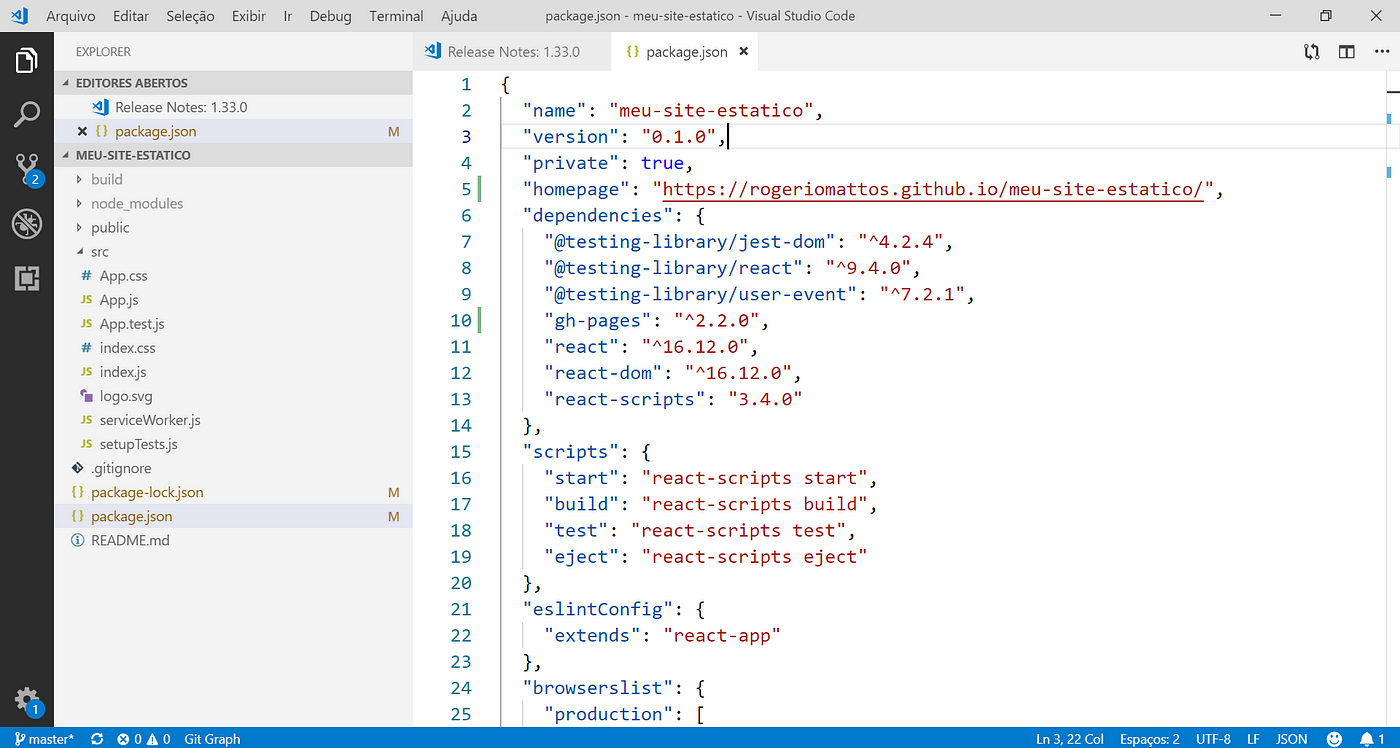
Task: Open package-lock.json in the explorer
Action: (x=233, y=492)
